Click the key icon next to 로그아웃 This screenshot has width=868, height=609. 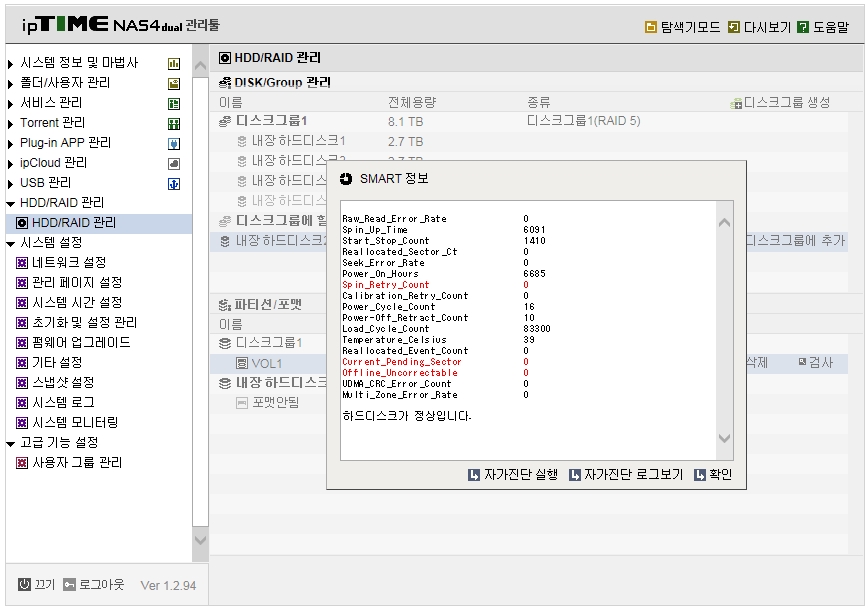[69, 585]
